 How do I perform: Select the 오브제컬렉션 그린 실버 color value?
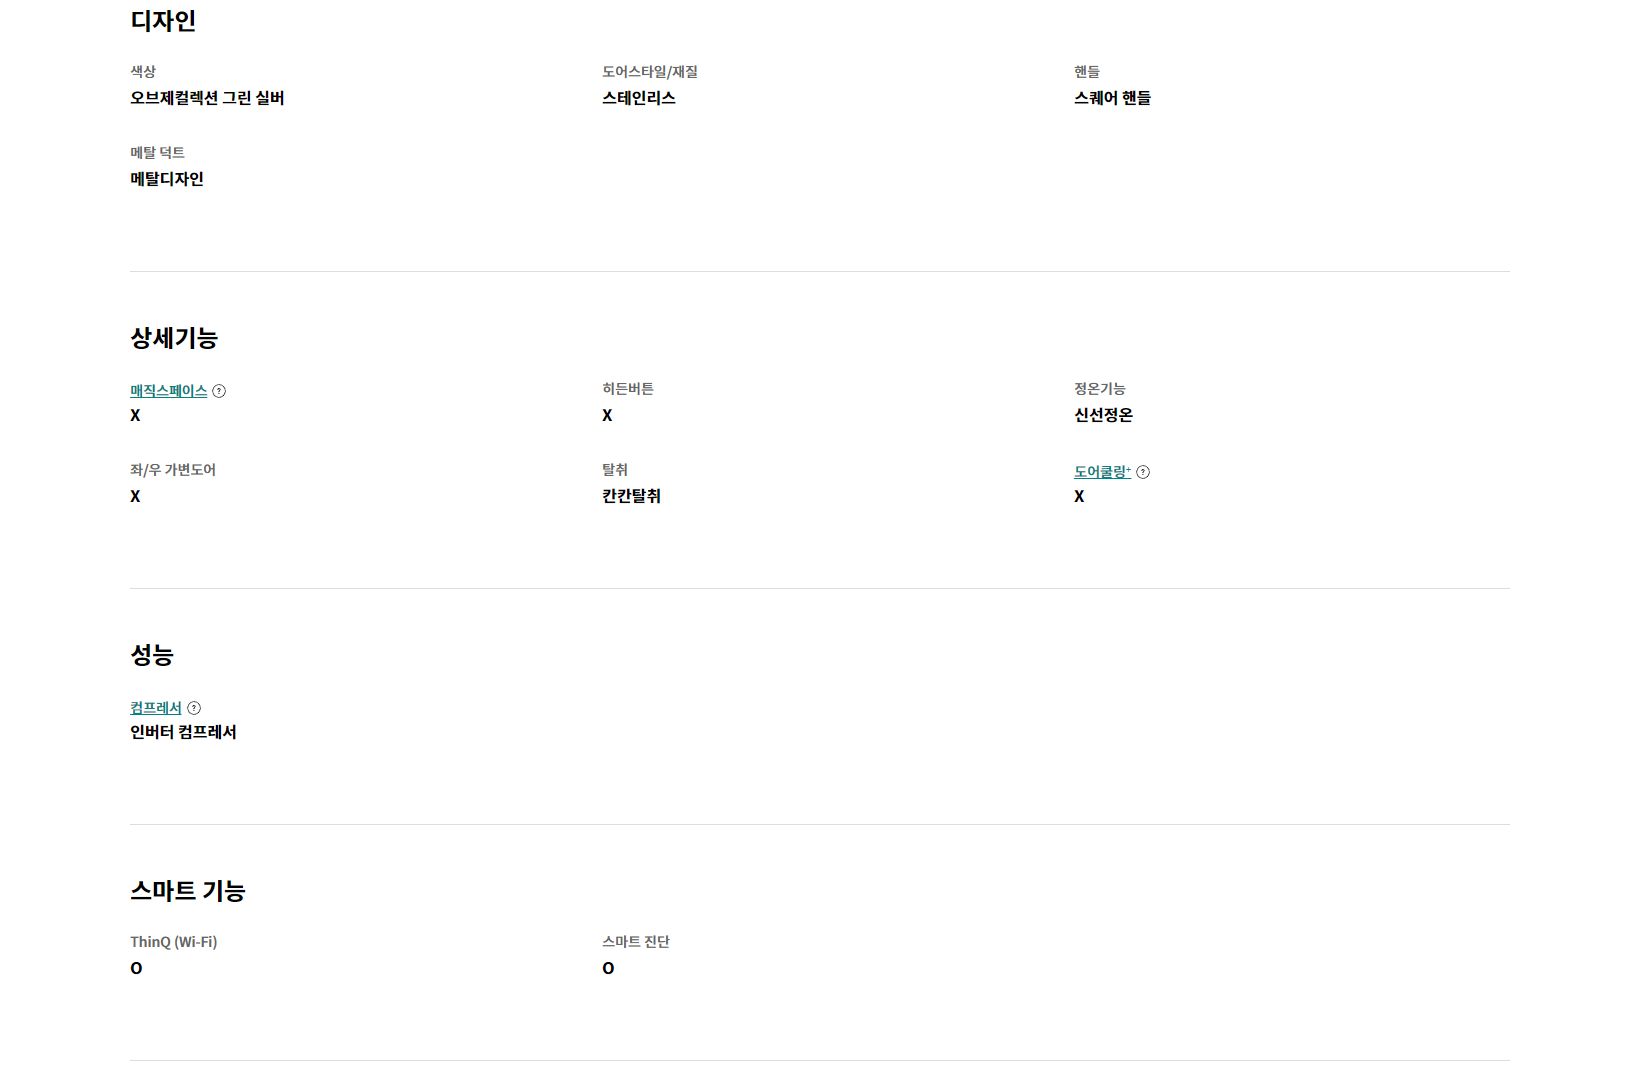tap(207, 98)
